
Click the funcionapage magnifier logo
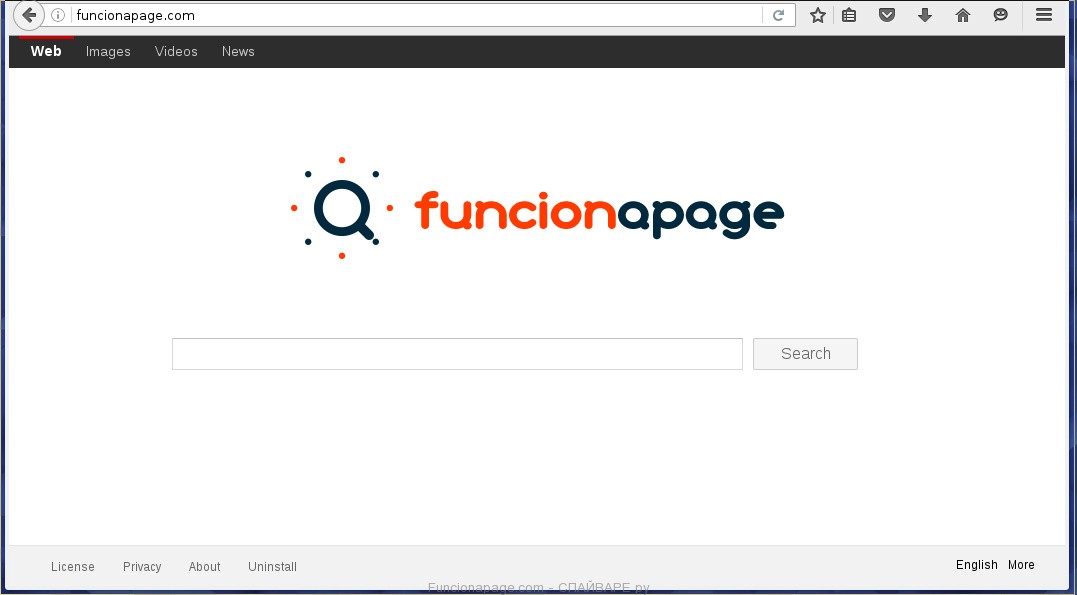pos(341,207)
